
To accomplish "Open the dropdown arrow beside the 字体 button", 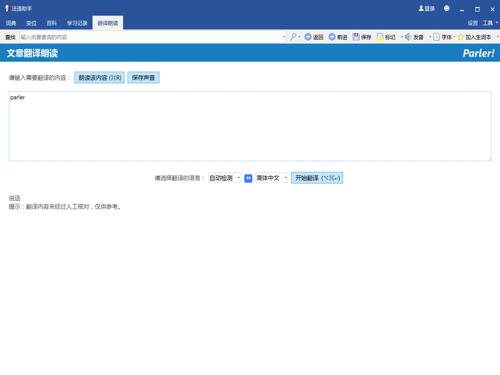I will [x=454, y=37].
